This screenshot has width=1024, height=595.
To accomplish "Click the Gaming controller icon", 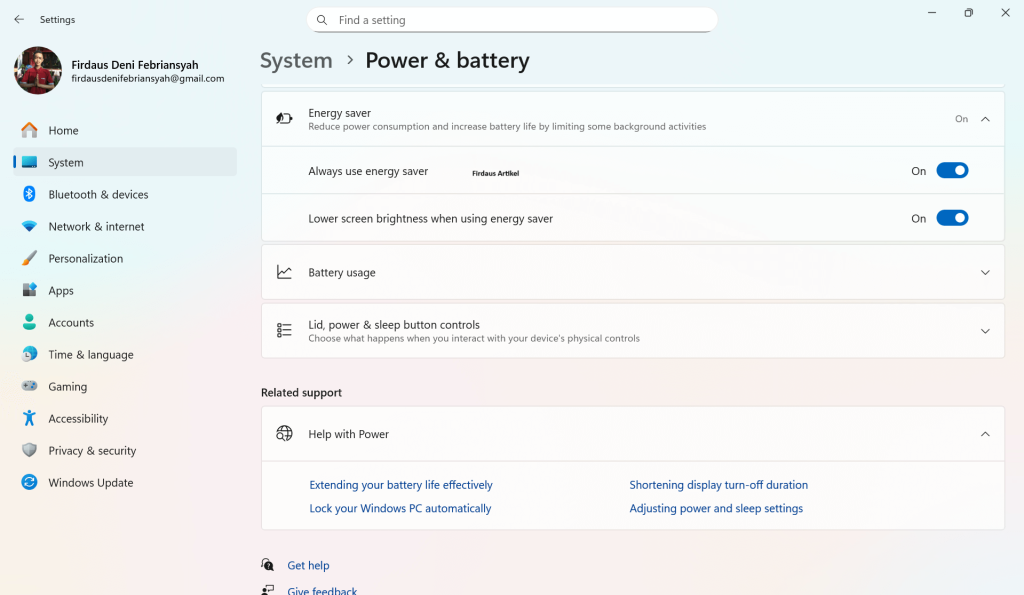I will [x=29, y=386].
